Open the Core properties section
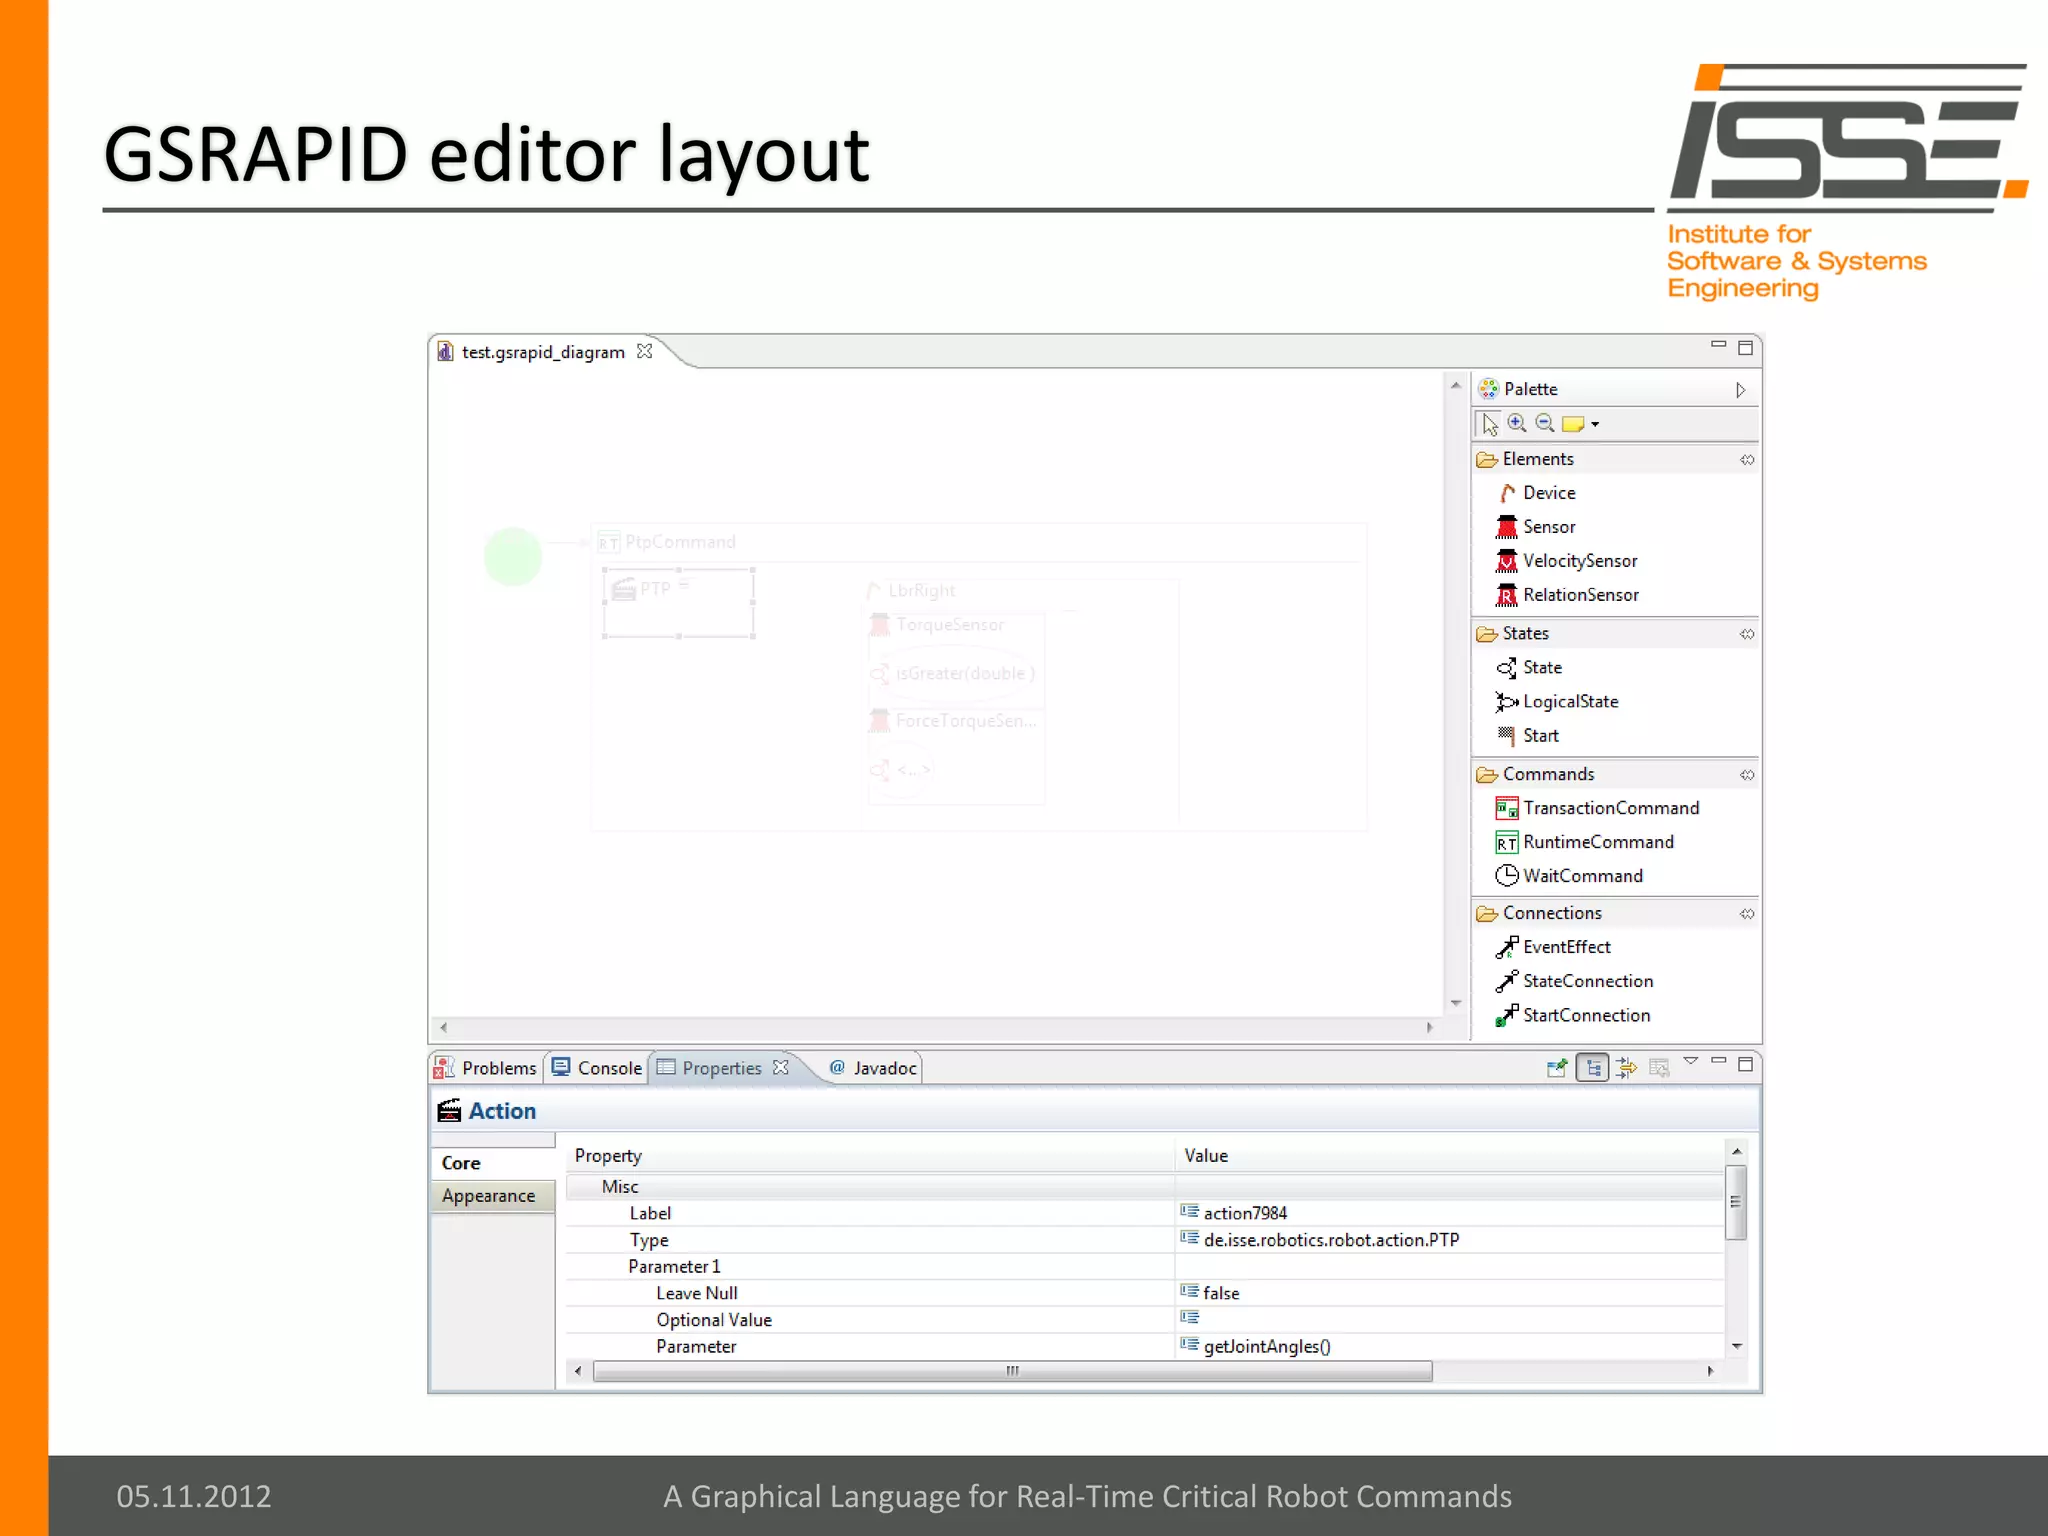The image size is (2048, 1536). pyautogui.click(x=492, y=1163)
